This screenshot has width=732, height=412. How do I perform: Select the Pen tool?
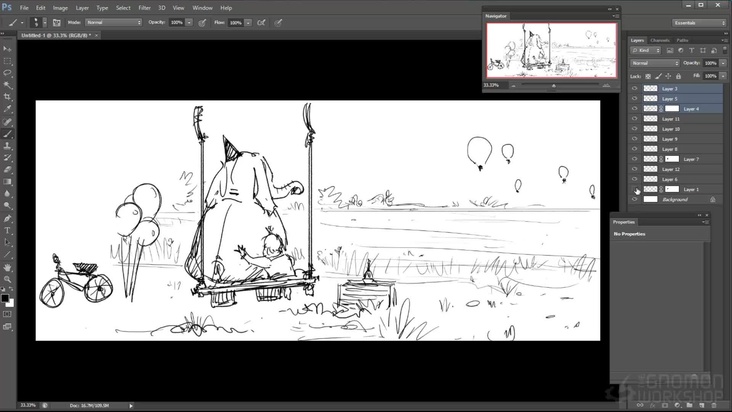[x=7, y=218]
